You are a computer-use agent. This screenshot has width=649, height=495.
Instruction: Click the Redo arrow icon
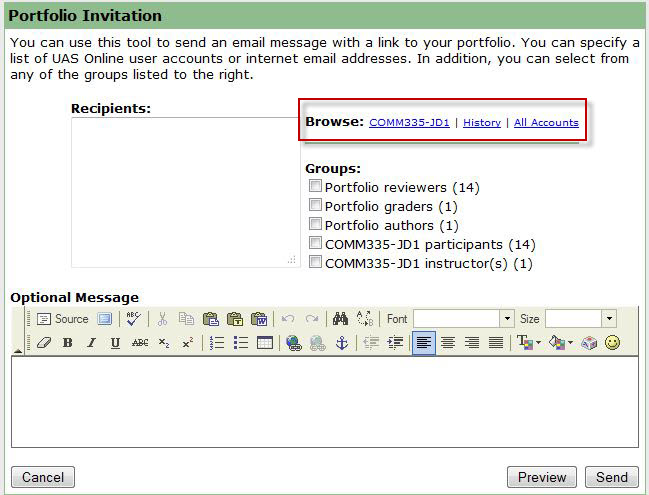(x=312, y=319)
